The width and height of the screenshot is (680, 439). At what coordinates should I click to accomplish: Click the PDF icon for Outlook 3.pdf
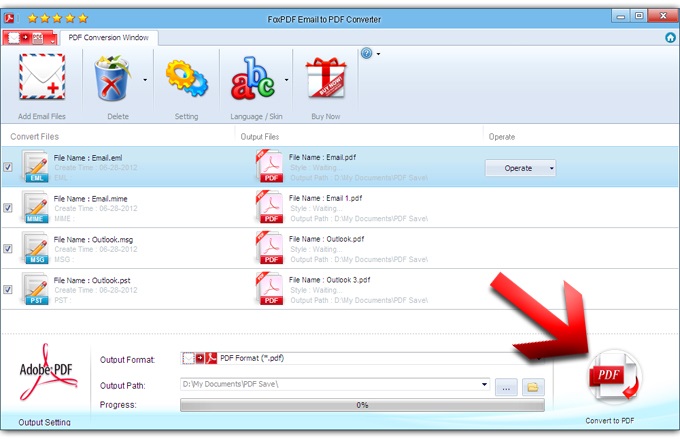pos(269,289)
